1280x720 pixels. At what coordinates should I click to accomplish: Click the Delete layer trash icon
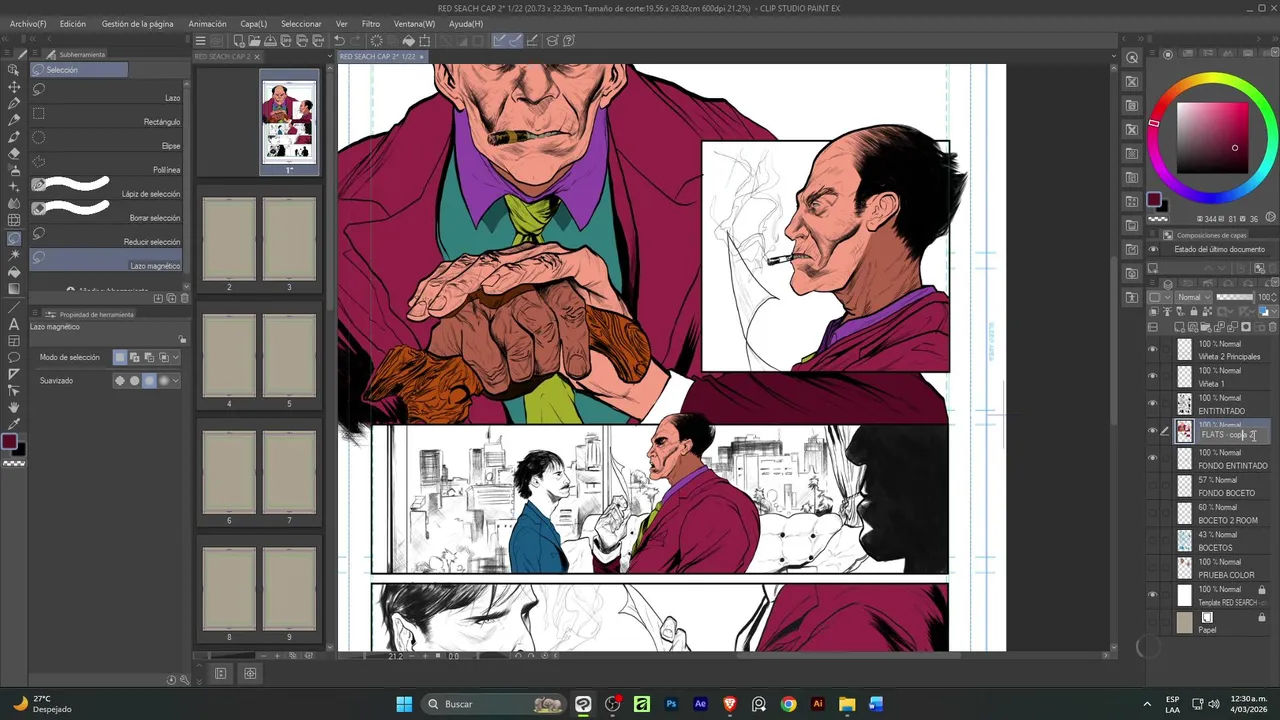pyautogui.click(x=1272, y=327)
